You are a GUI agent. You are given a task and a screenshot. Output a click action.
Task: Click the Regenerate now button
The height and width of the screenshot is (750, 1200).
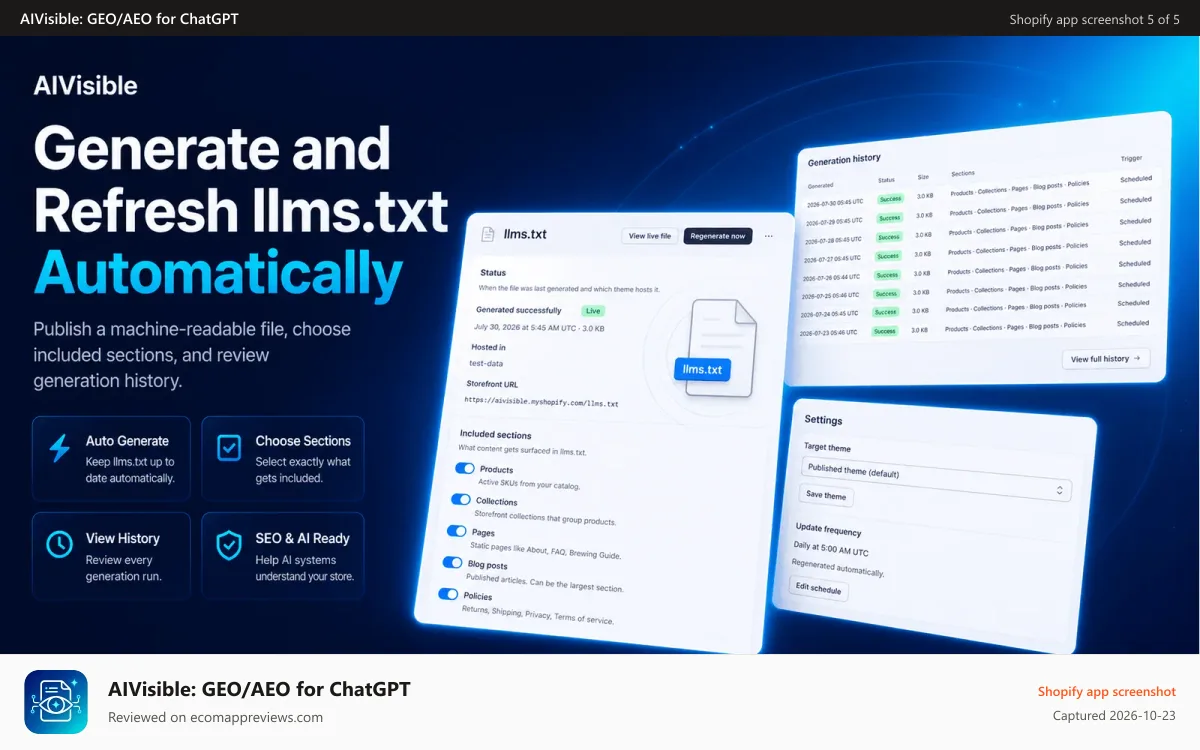click(x=718, y=236)
